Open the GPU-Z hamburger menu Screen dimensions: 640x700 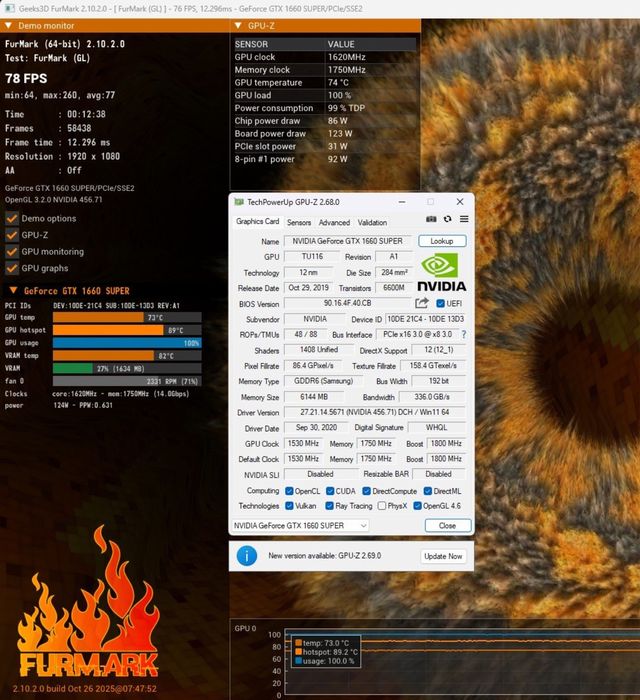click(x=464, y=219)
